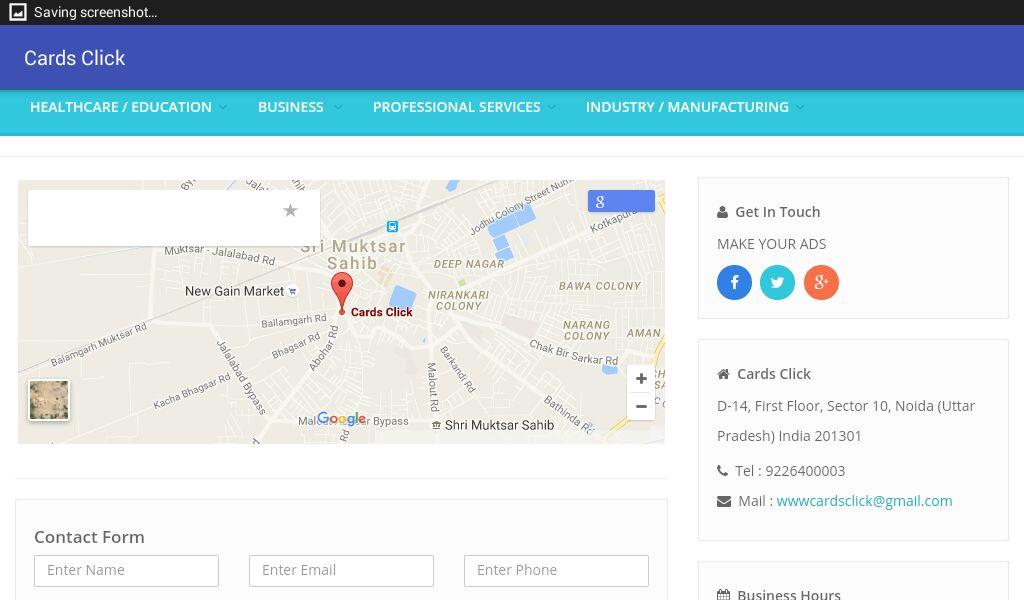This screenshot has width=1024, height=600.
Task: Focus the Enter Email field
Action: (341, 571)
